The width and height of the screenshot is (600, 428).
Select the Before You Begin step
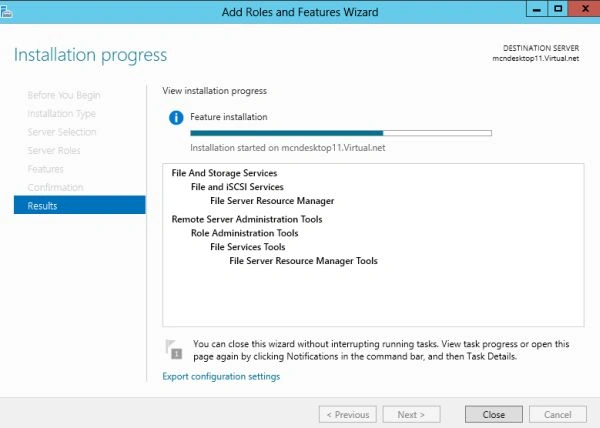pos(64,95)
